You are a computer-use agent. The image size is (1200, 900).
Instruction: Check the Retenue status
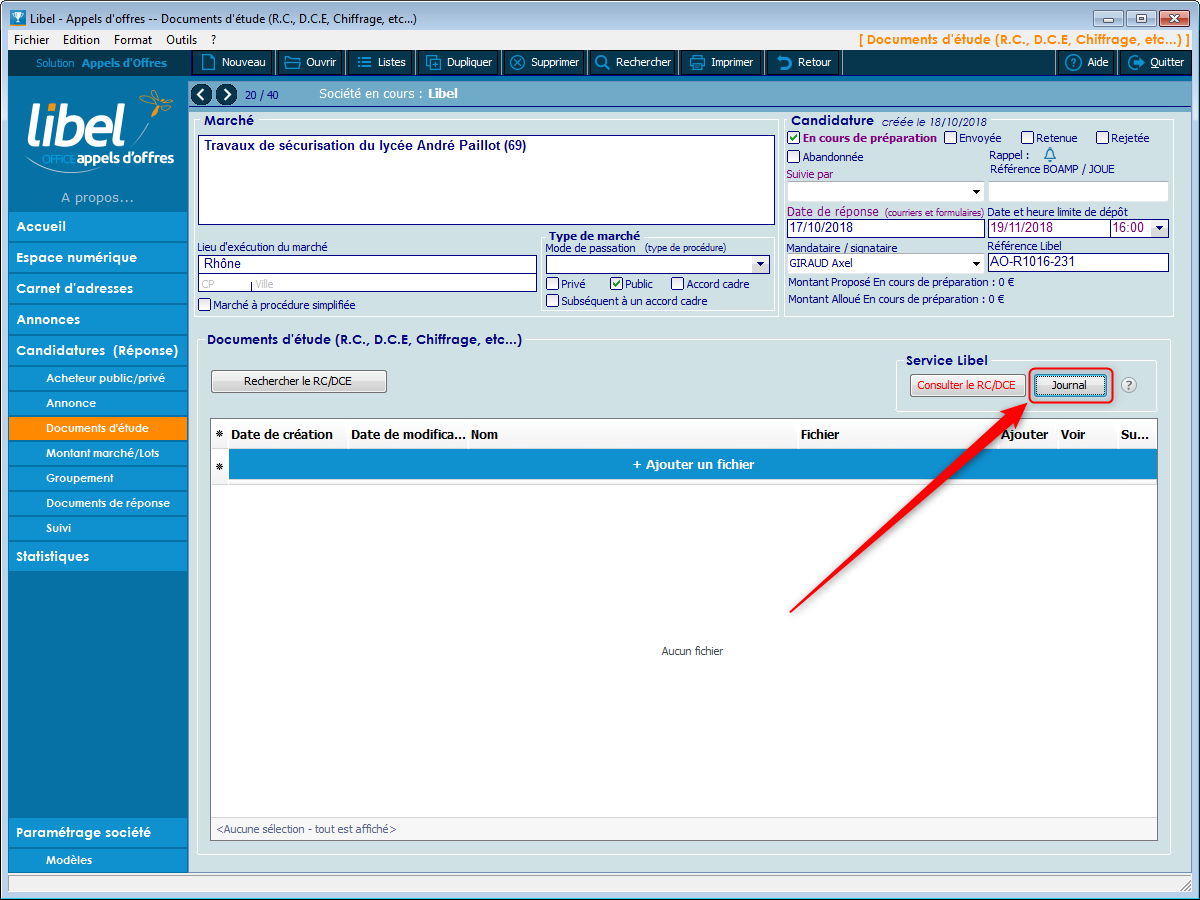(1027, 138)
